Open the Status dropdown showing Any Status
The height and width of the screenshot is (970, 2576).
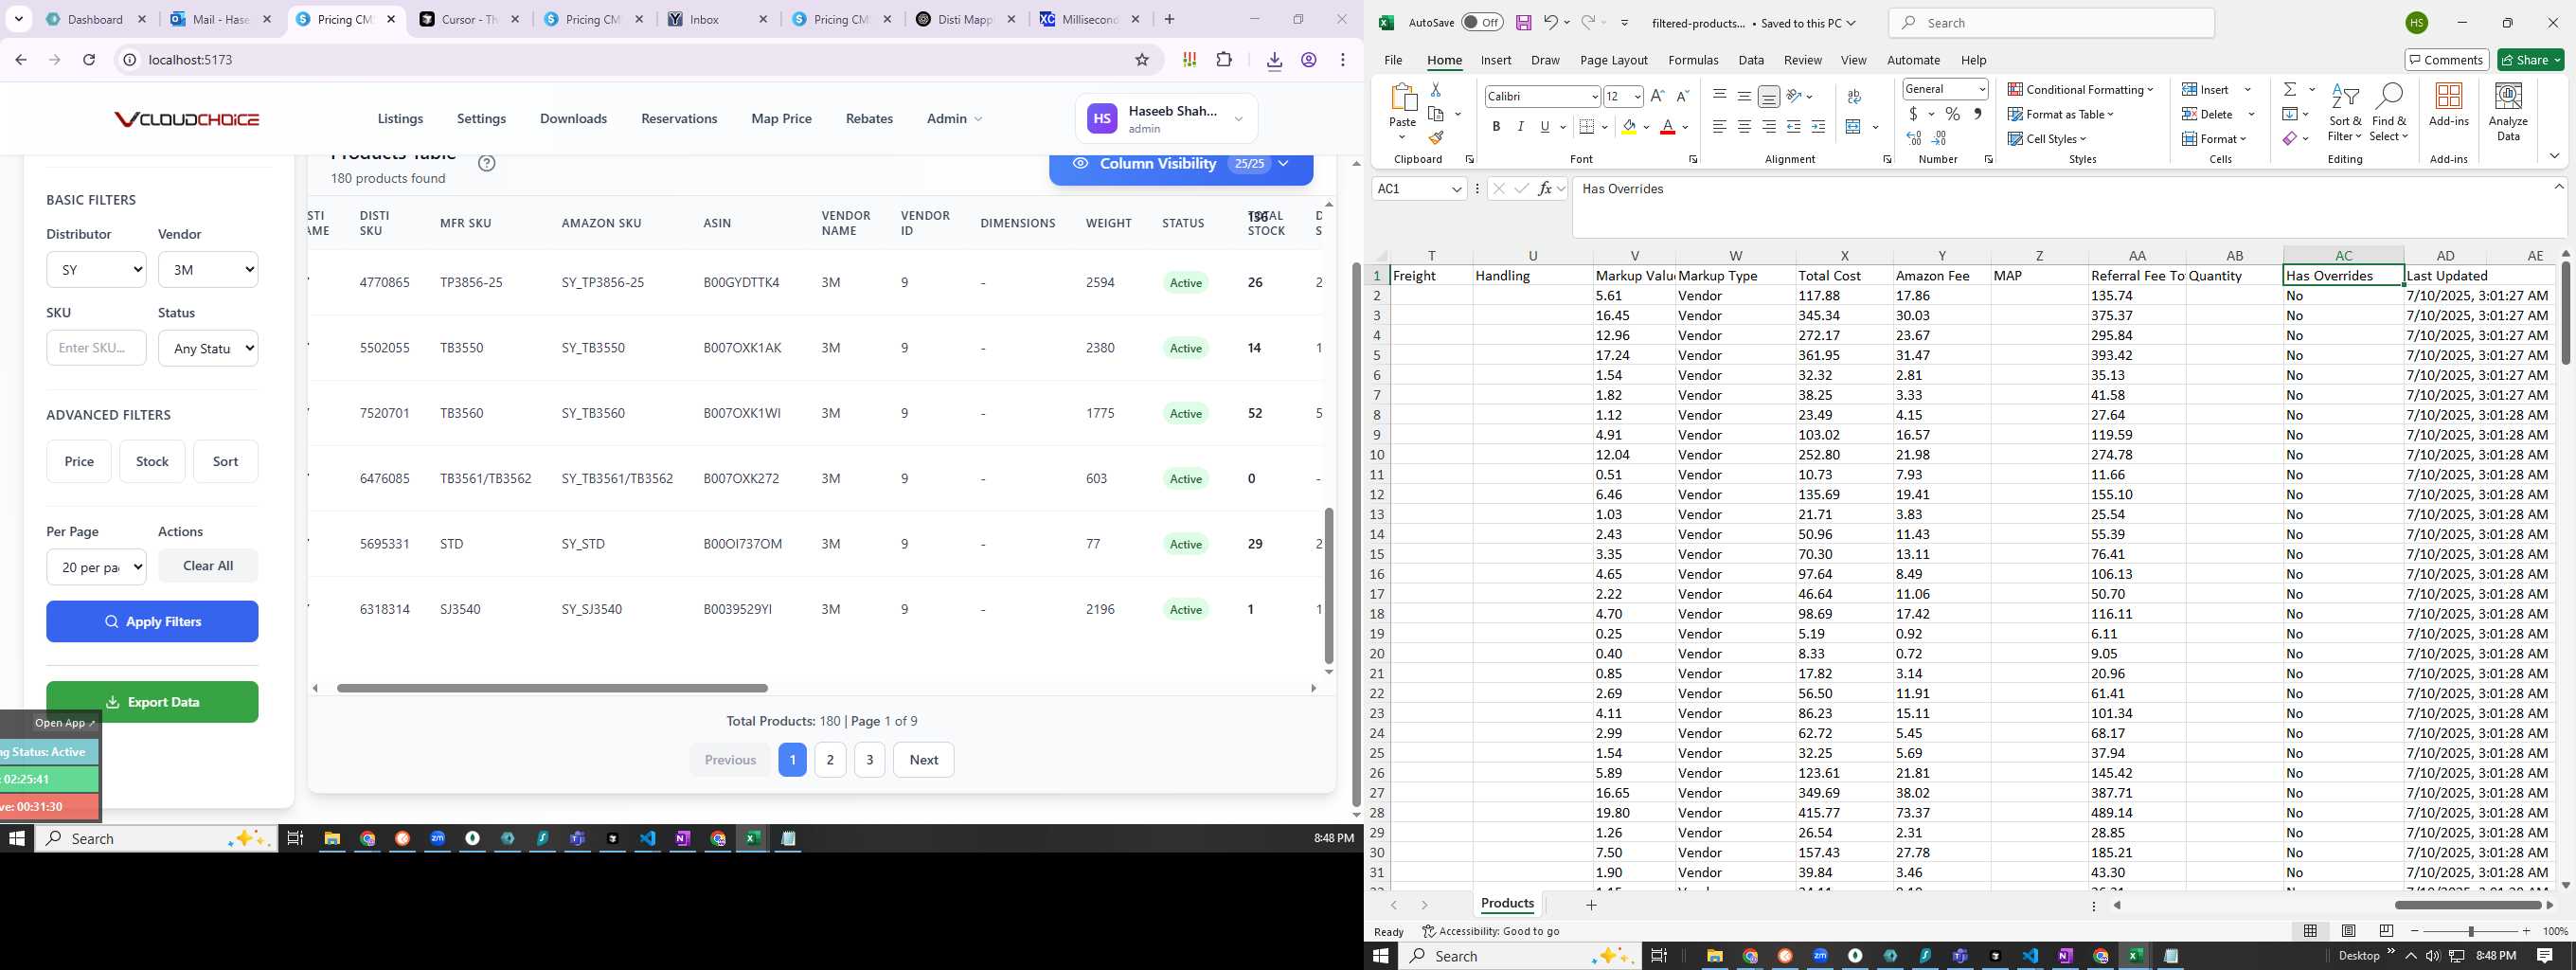pyautogui.click(x=208, y=348)
